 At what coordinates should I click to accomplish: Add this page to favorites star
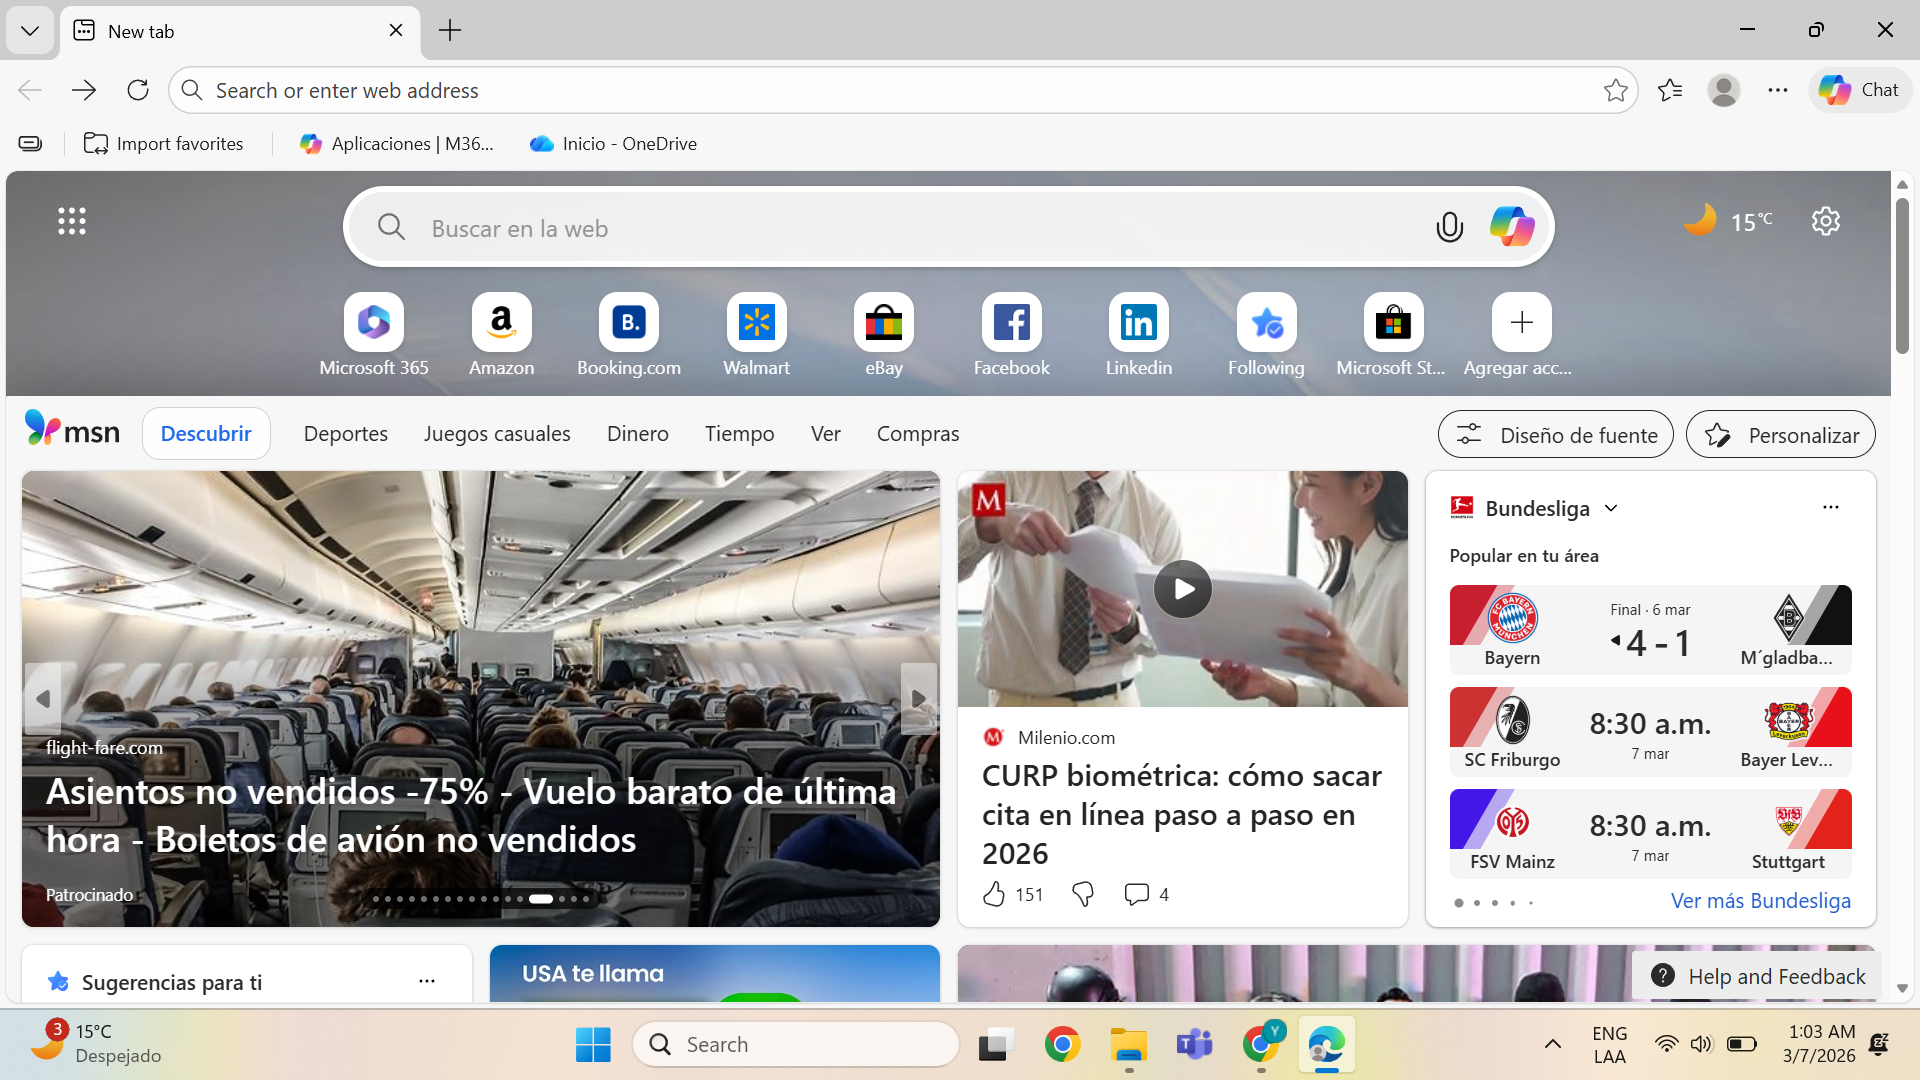tap(1615, 90)
